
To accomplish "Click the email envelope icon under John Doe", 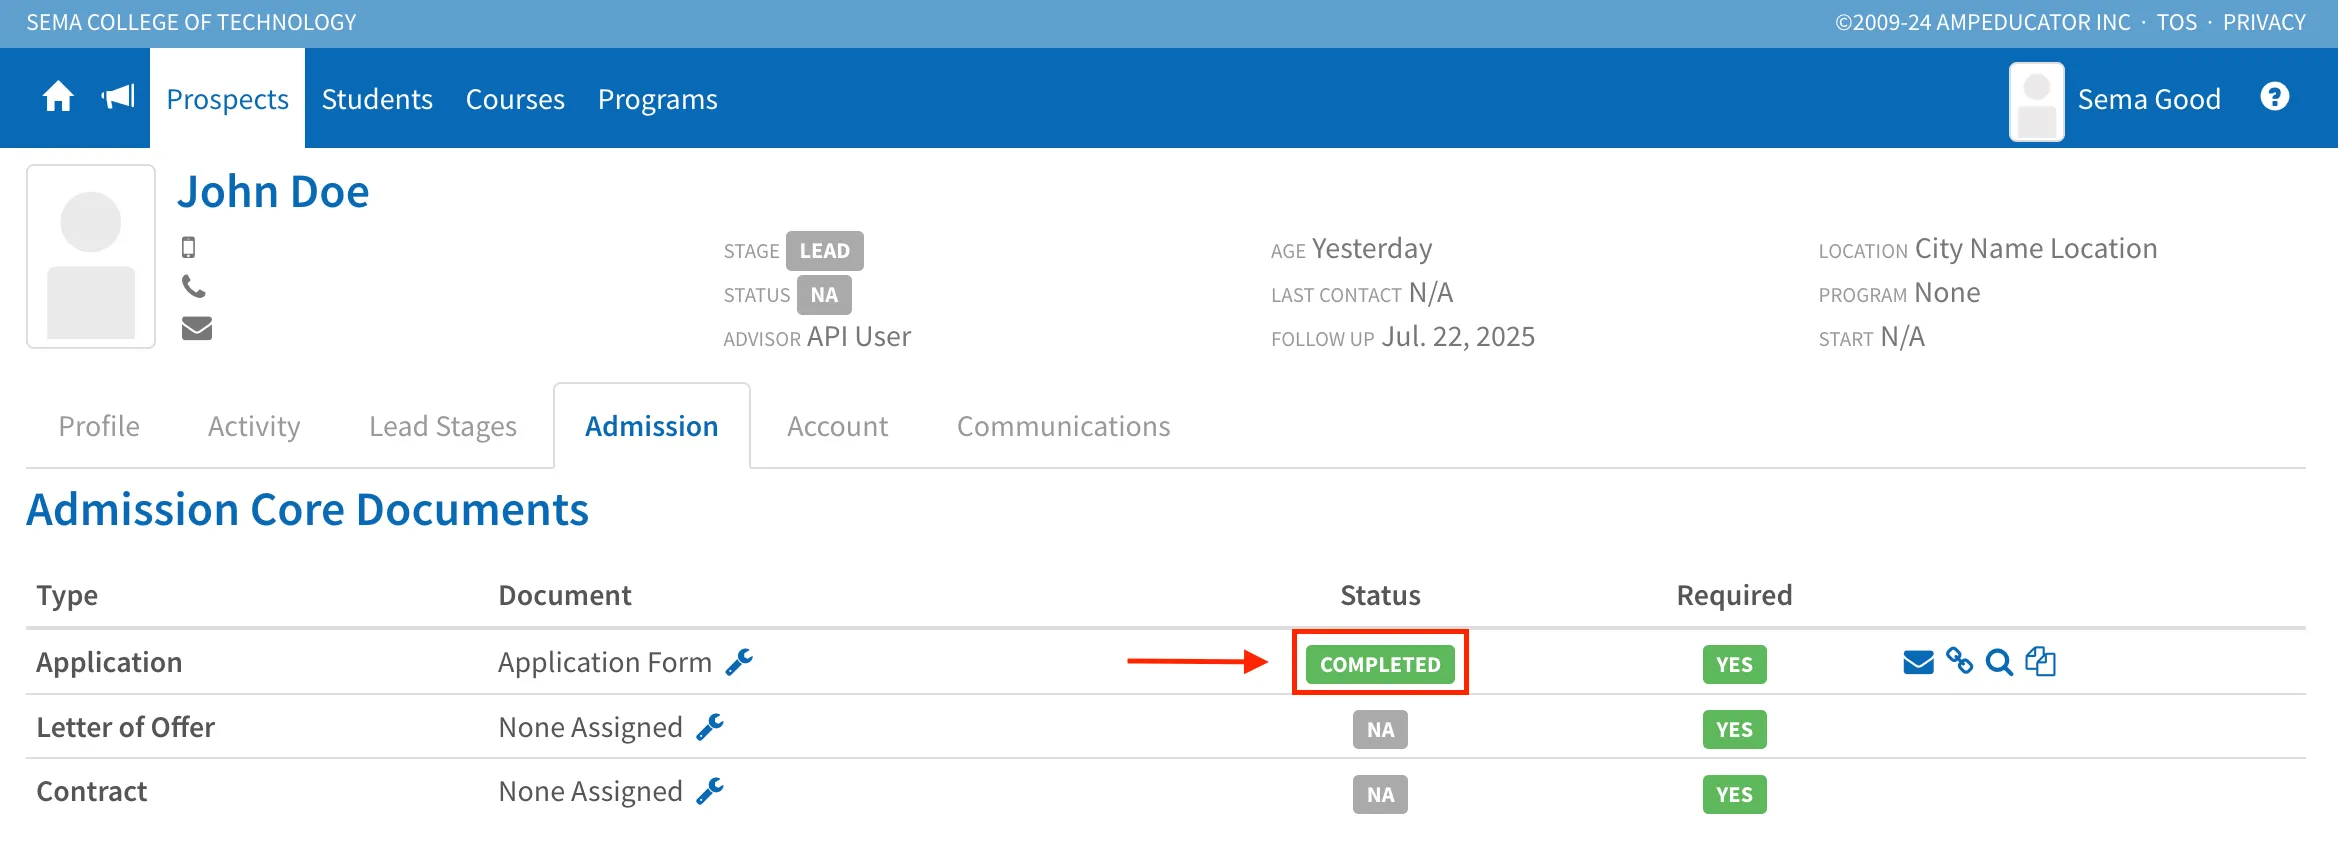I will pos(197,328).
